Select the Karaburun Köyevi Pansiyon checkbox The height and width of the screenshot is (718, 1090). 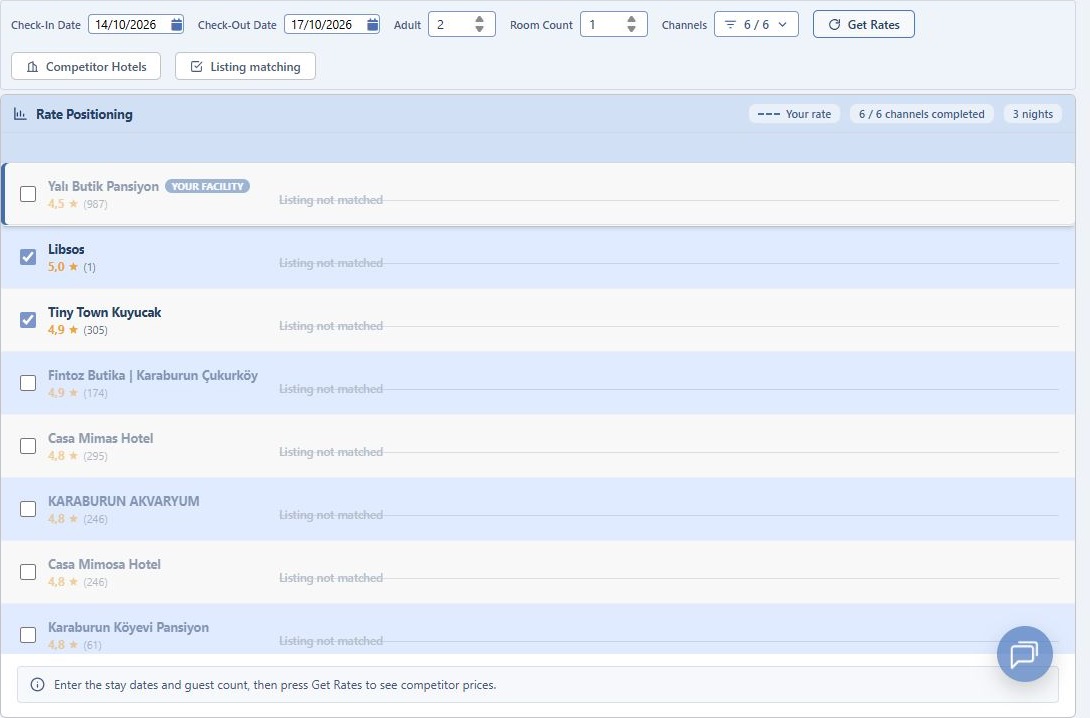(x=28, y=635)
